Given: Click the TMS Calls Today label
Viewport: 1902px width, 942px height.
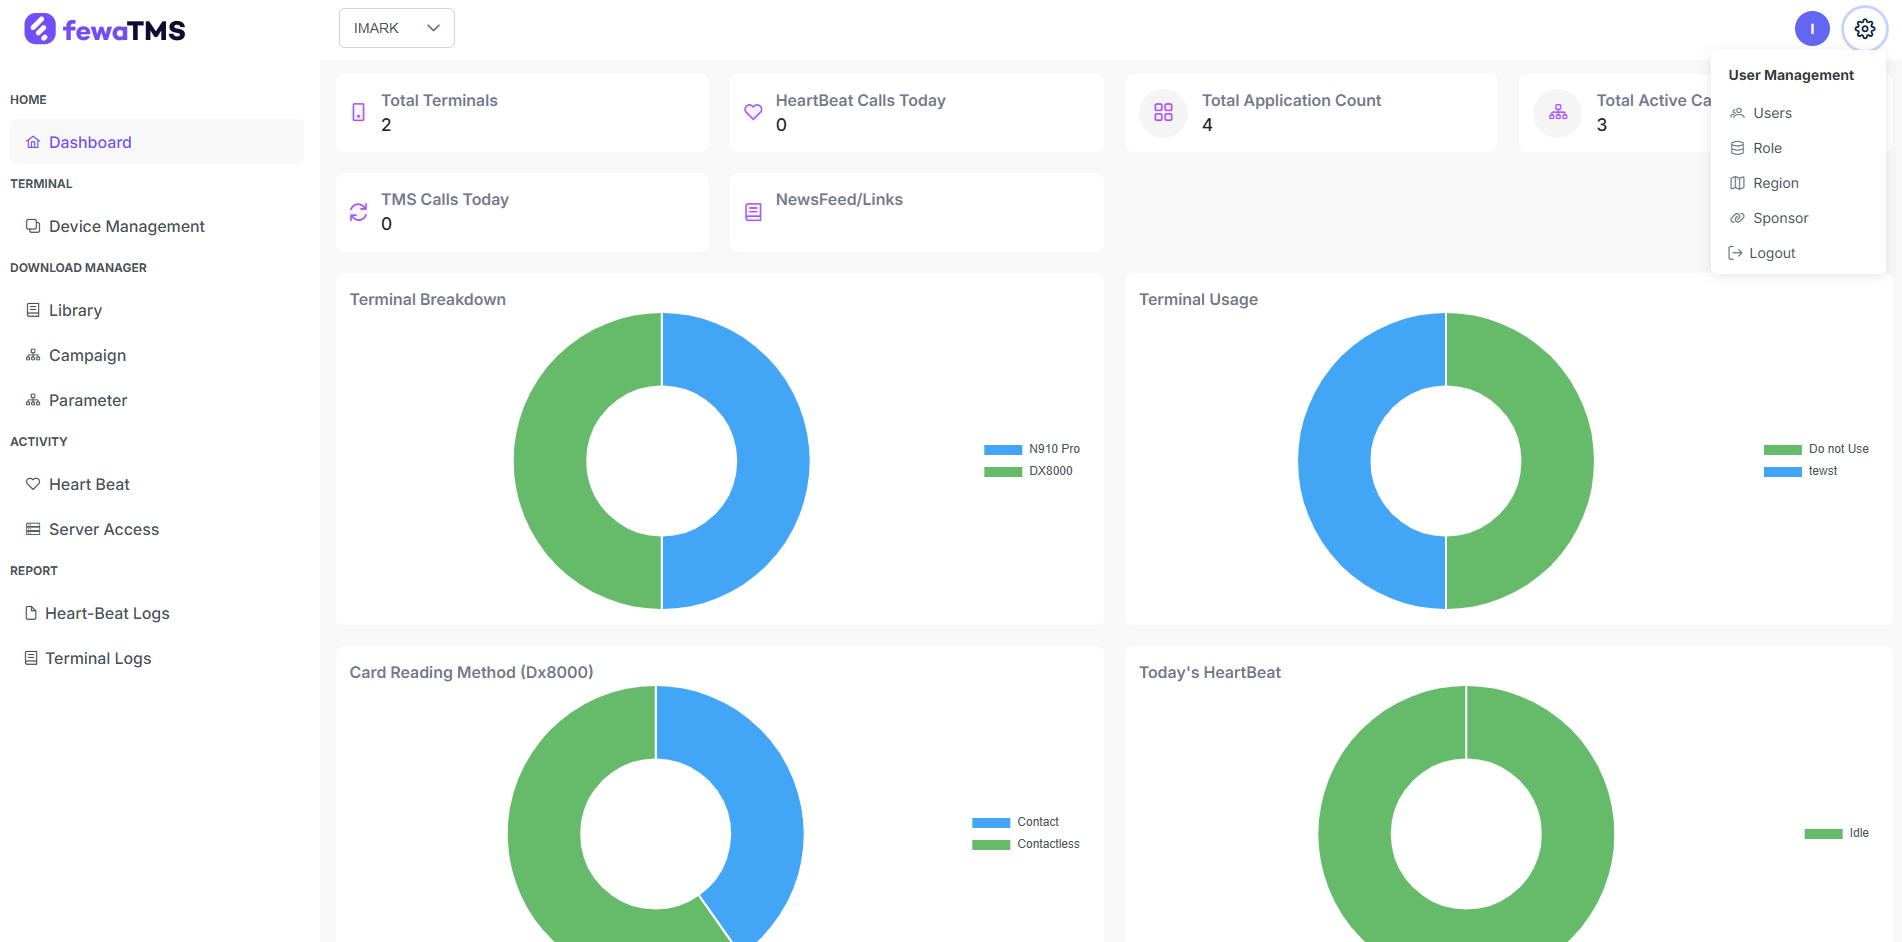Looking at the screenshot, I should click(x=445, y=199).
